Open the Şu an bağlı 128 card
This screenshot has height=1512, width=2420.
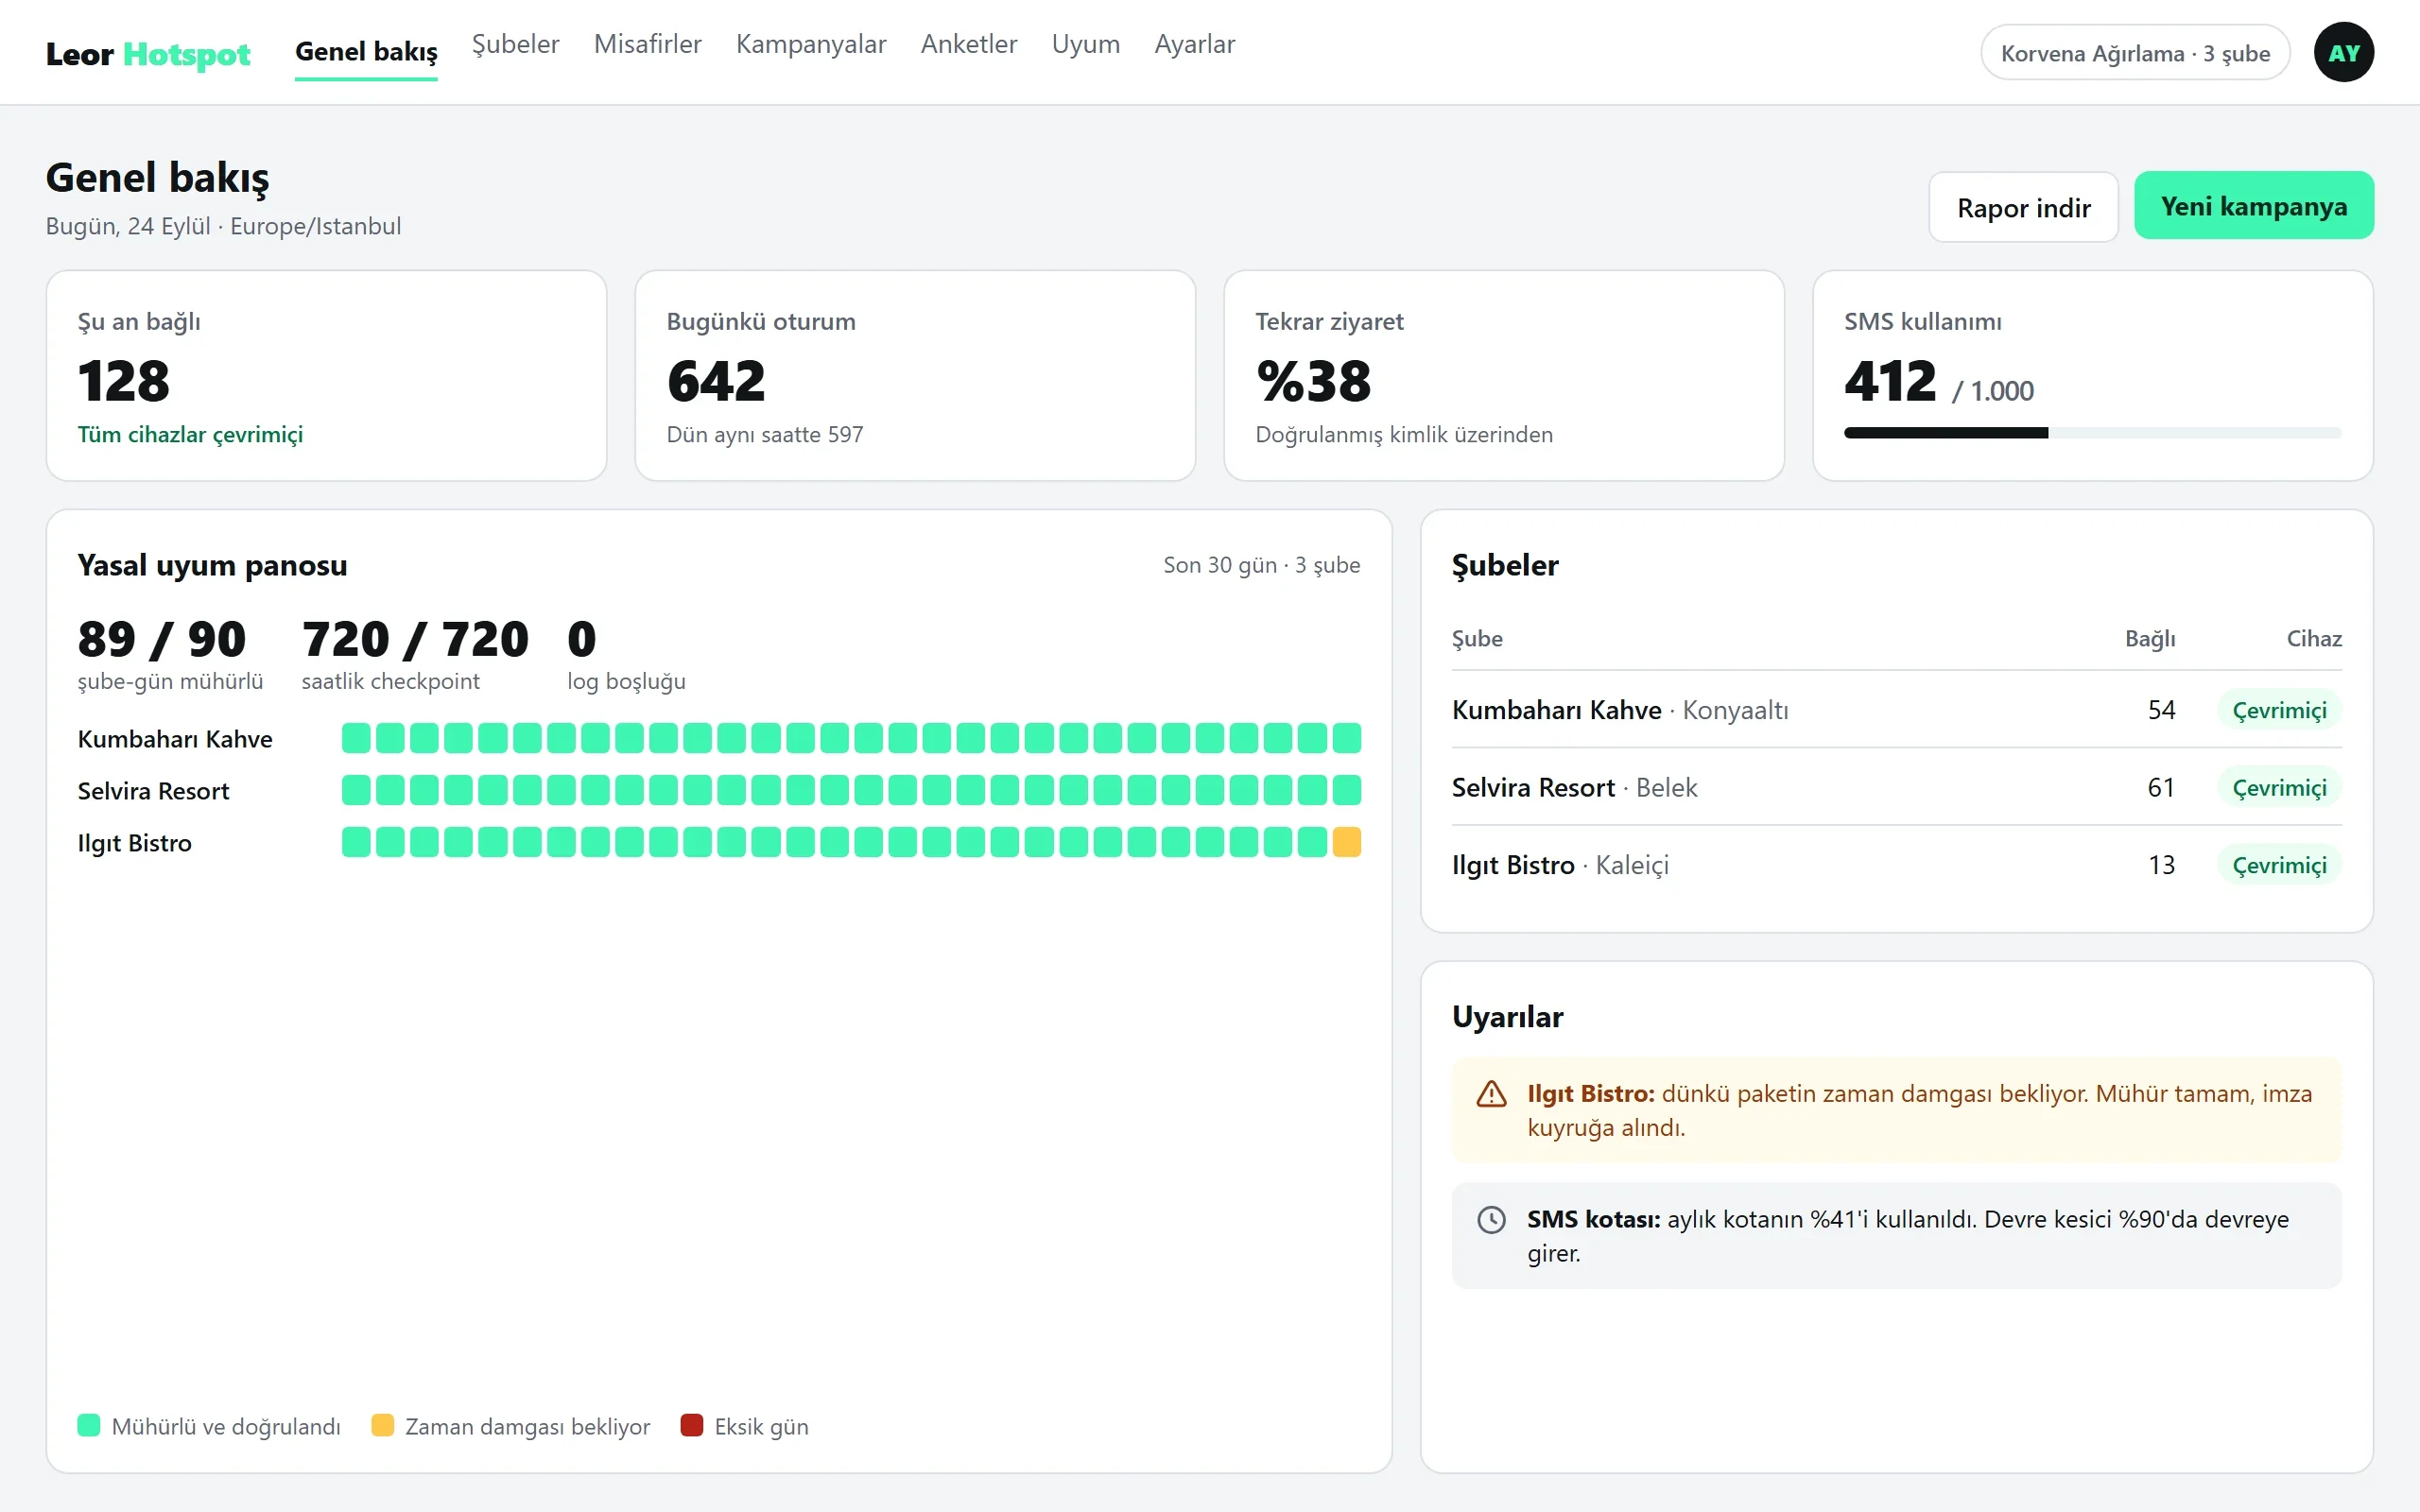pos(326,376)
